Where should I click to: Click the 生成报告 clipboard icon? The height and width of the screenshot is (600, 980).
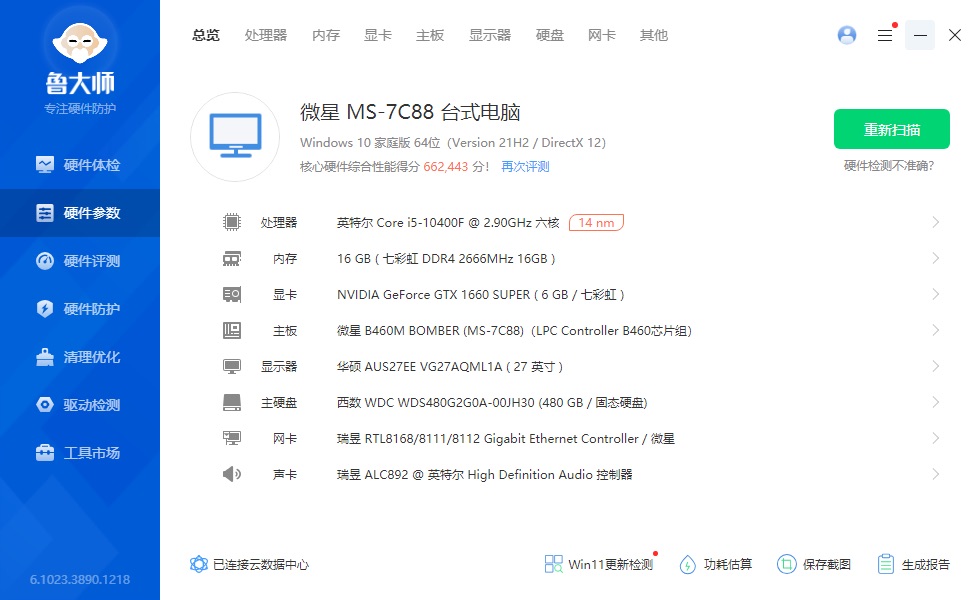point(885,564)
